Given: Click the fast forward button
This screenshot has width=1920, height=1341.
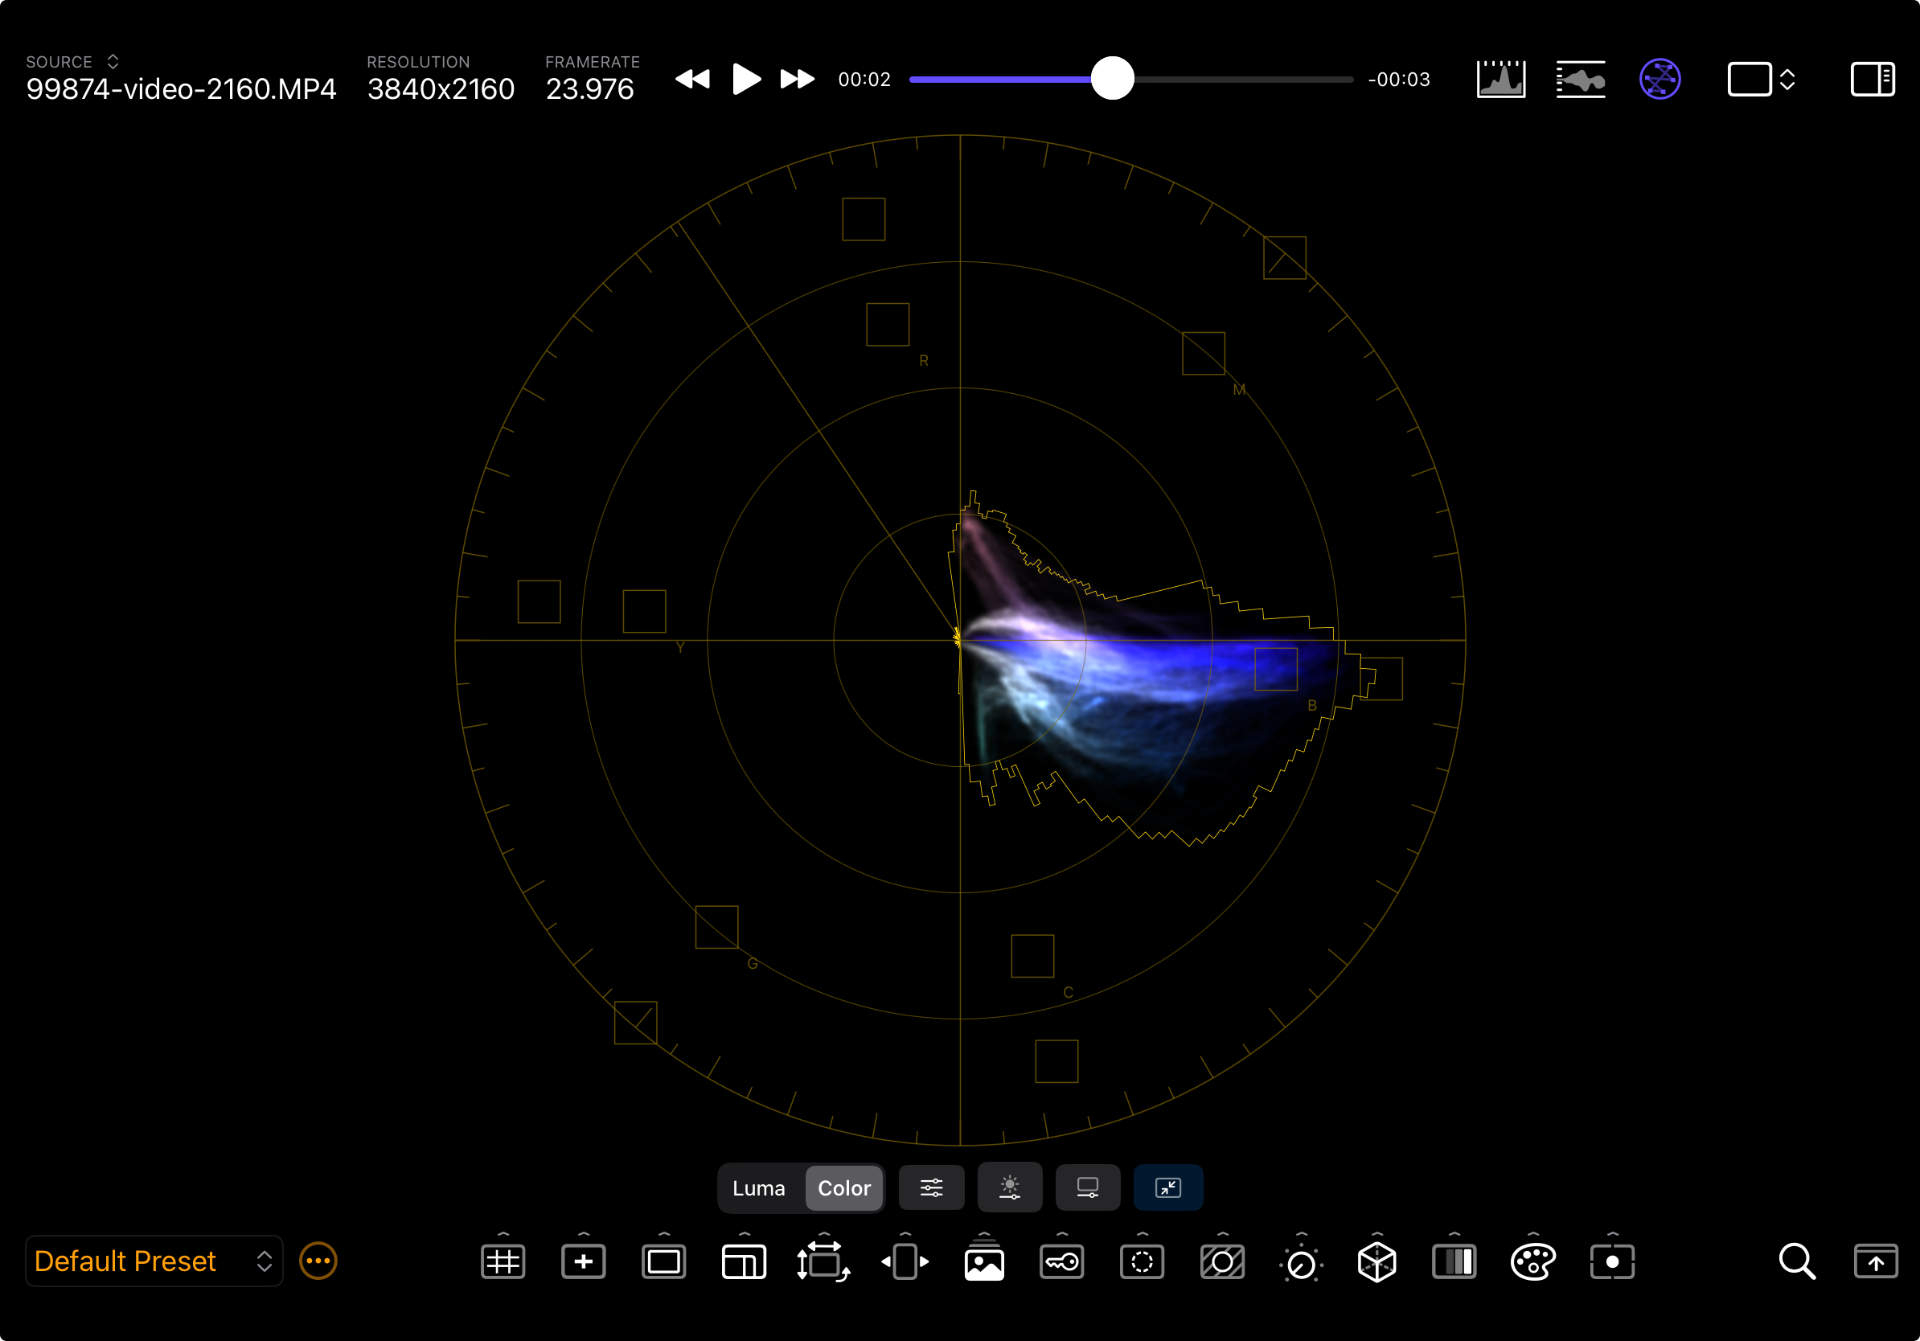Looking at the screenshot, I should tap(797, 79).
